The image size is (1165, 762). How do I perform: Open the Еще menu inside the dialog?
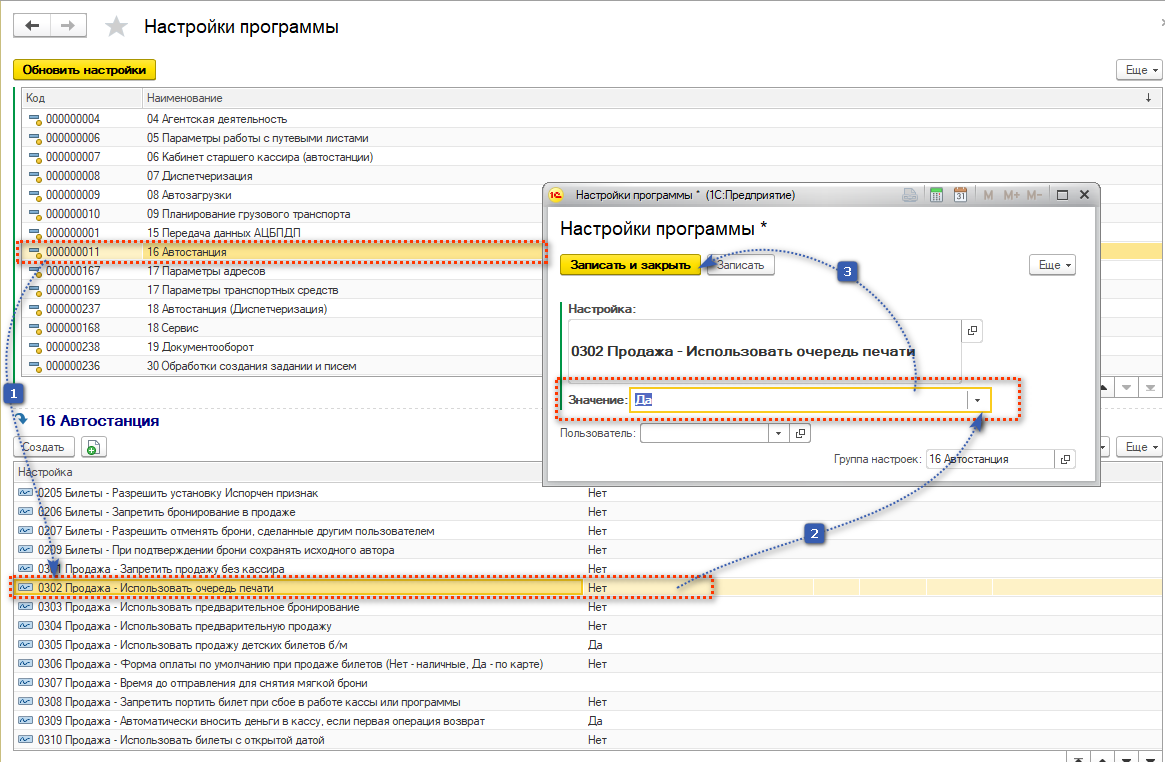(1051, 265)
